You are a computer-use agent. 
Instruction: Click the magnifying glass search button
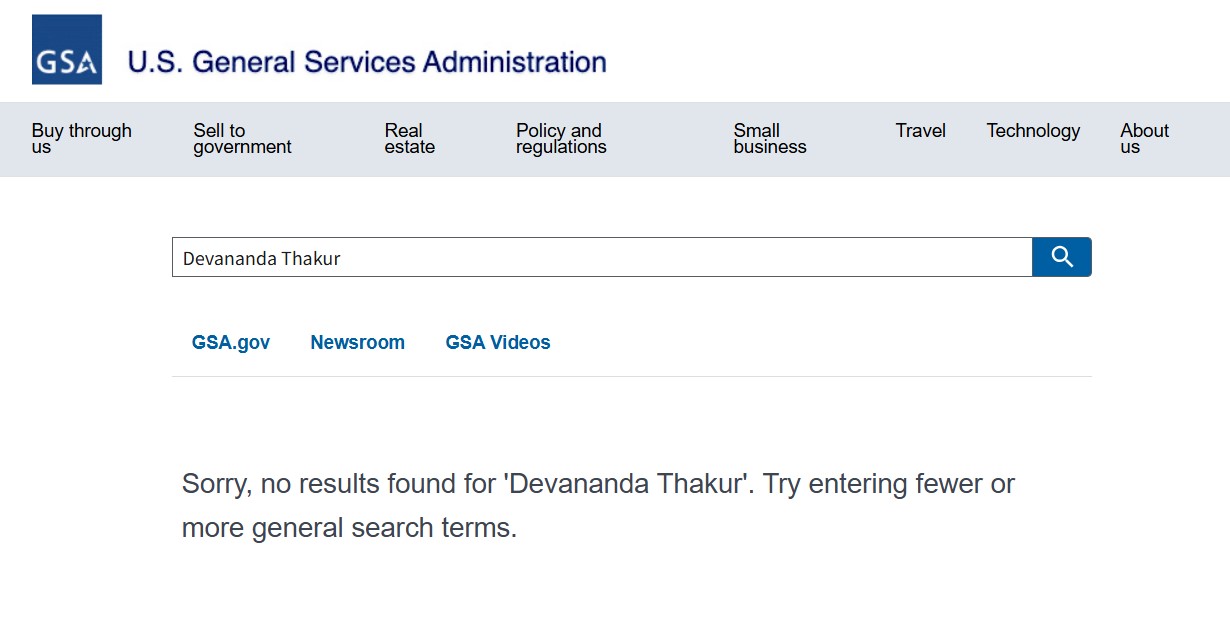point(1061,257)
